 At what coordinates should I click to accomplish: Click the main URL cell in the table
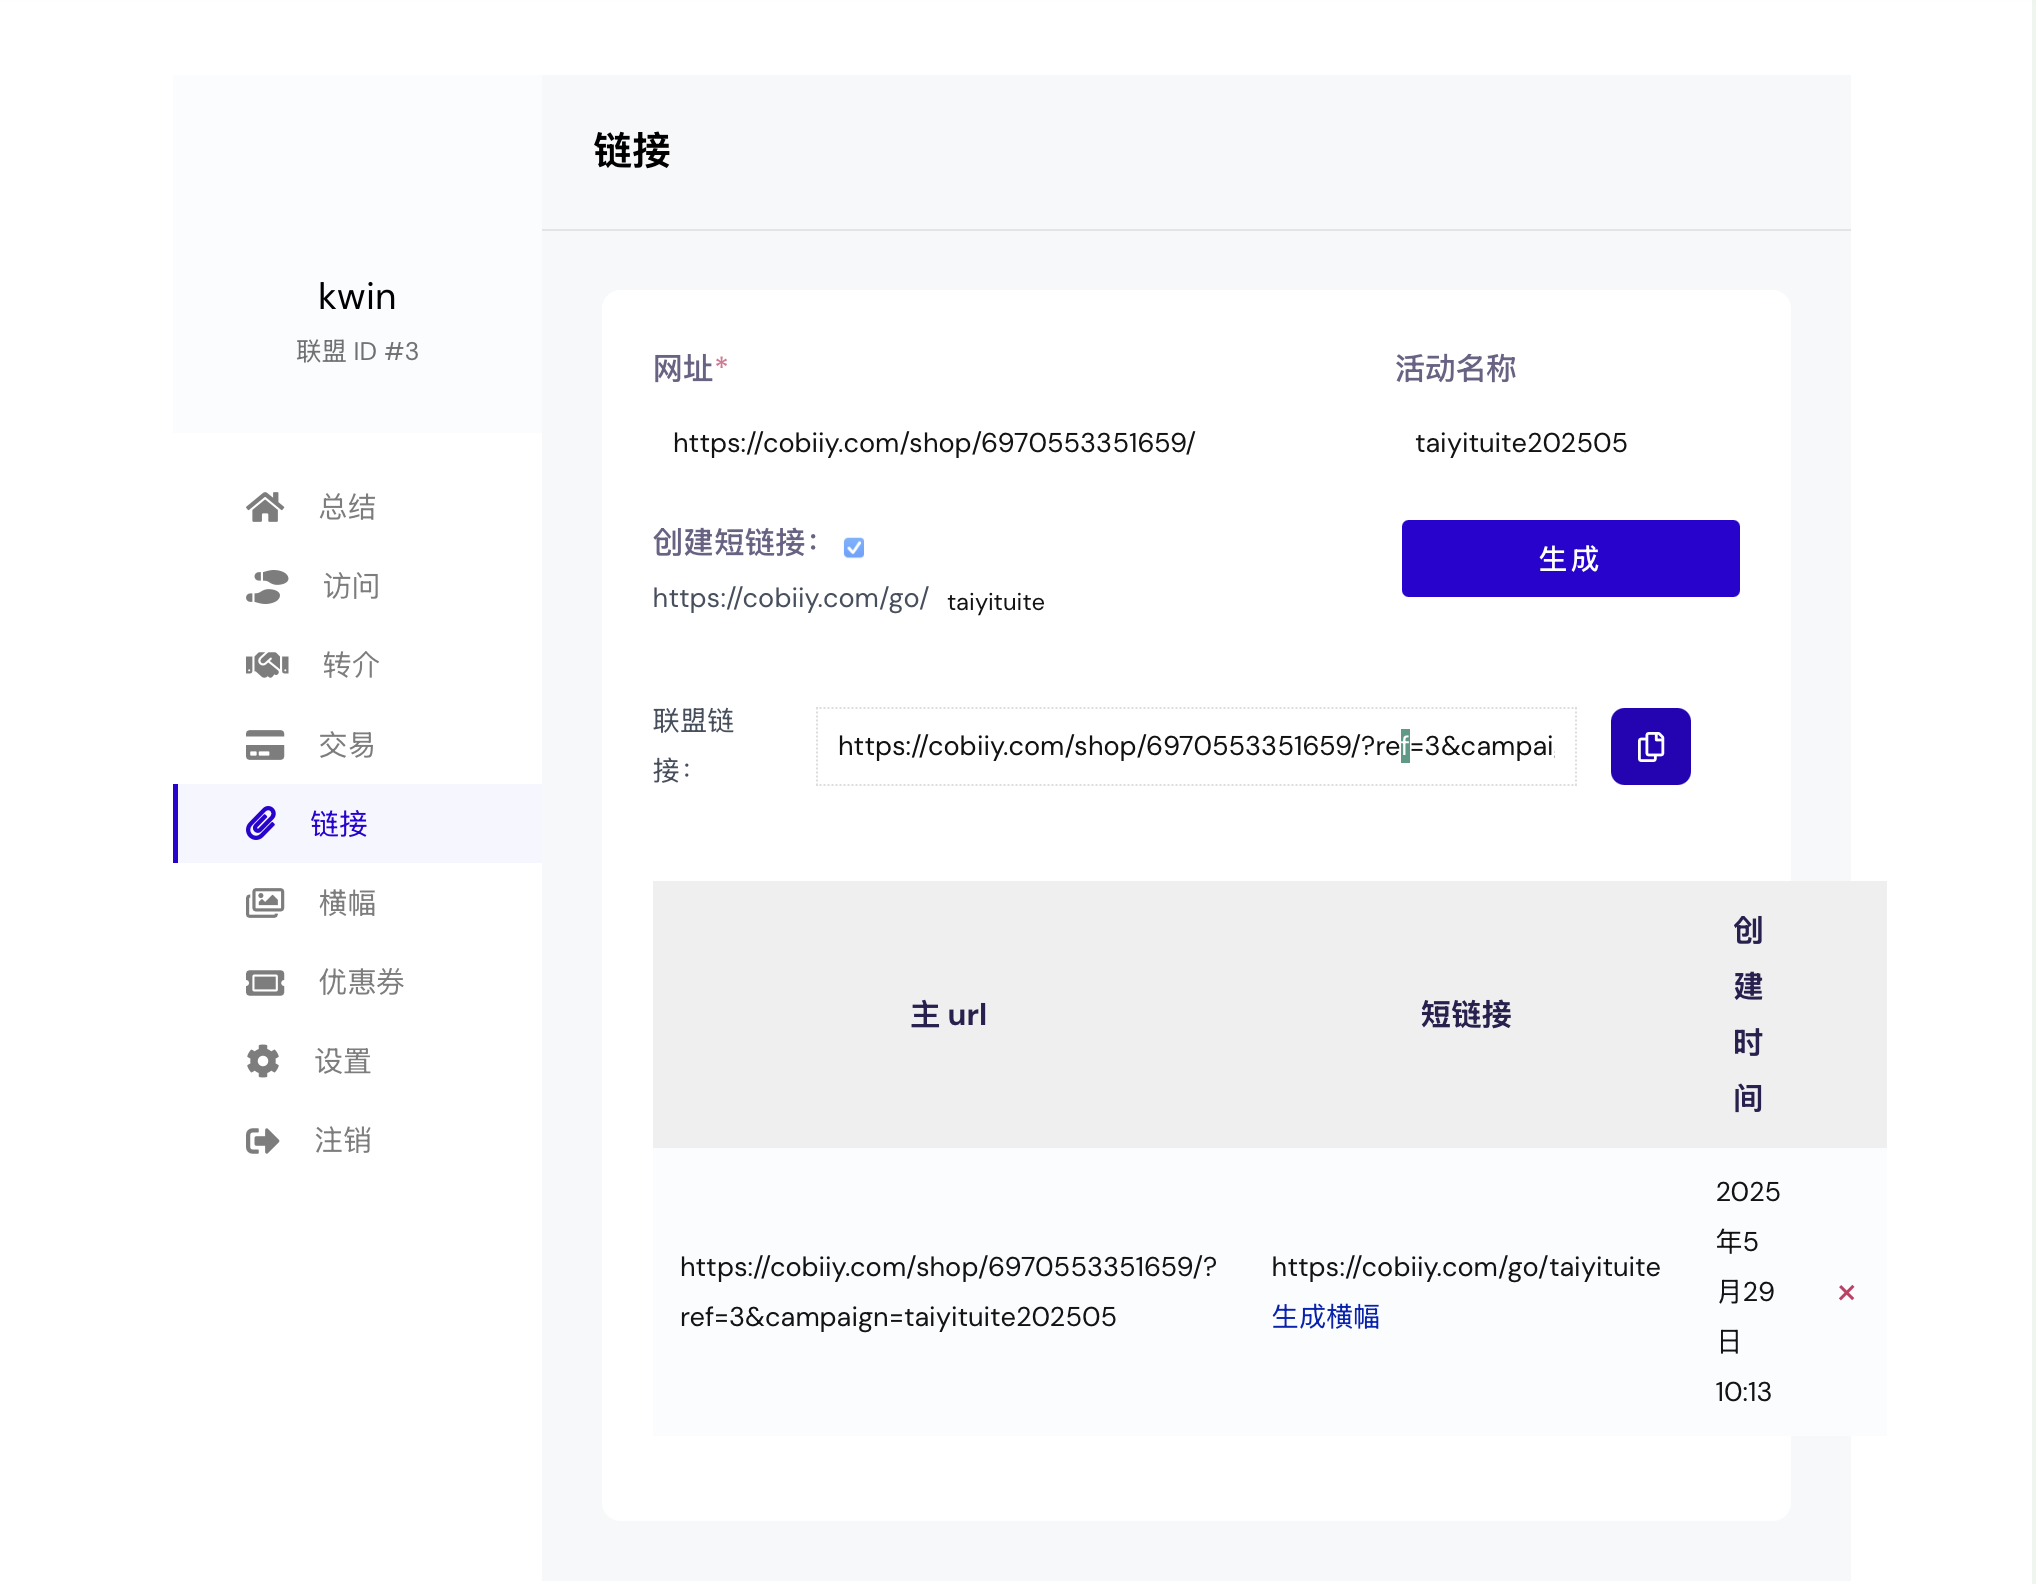(x=948, y=1291)
